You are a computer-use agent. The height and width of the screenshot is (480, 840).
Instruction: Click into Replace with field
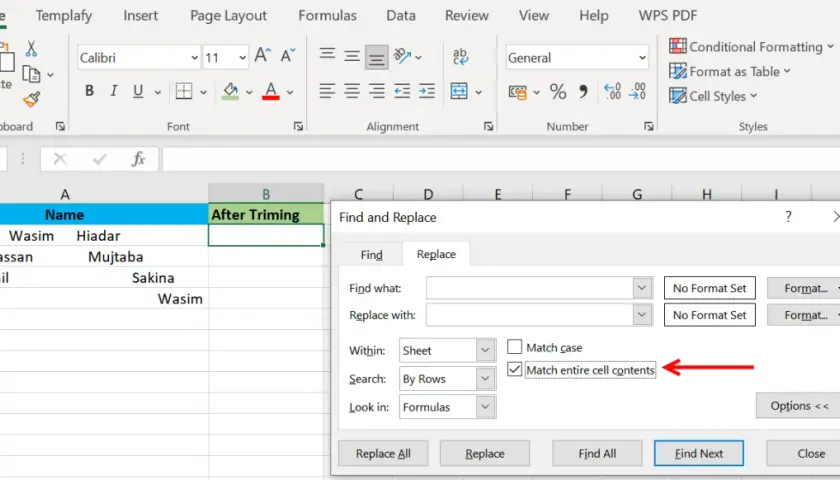(529, 315)
